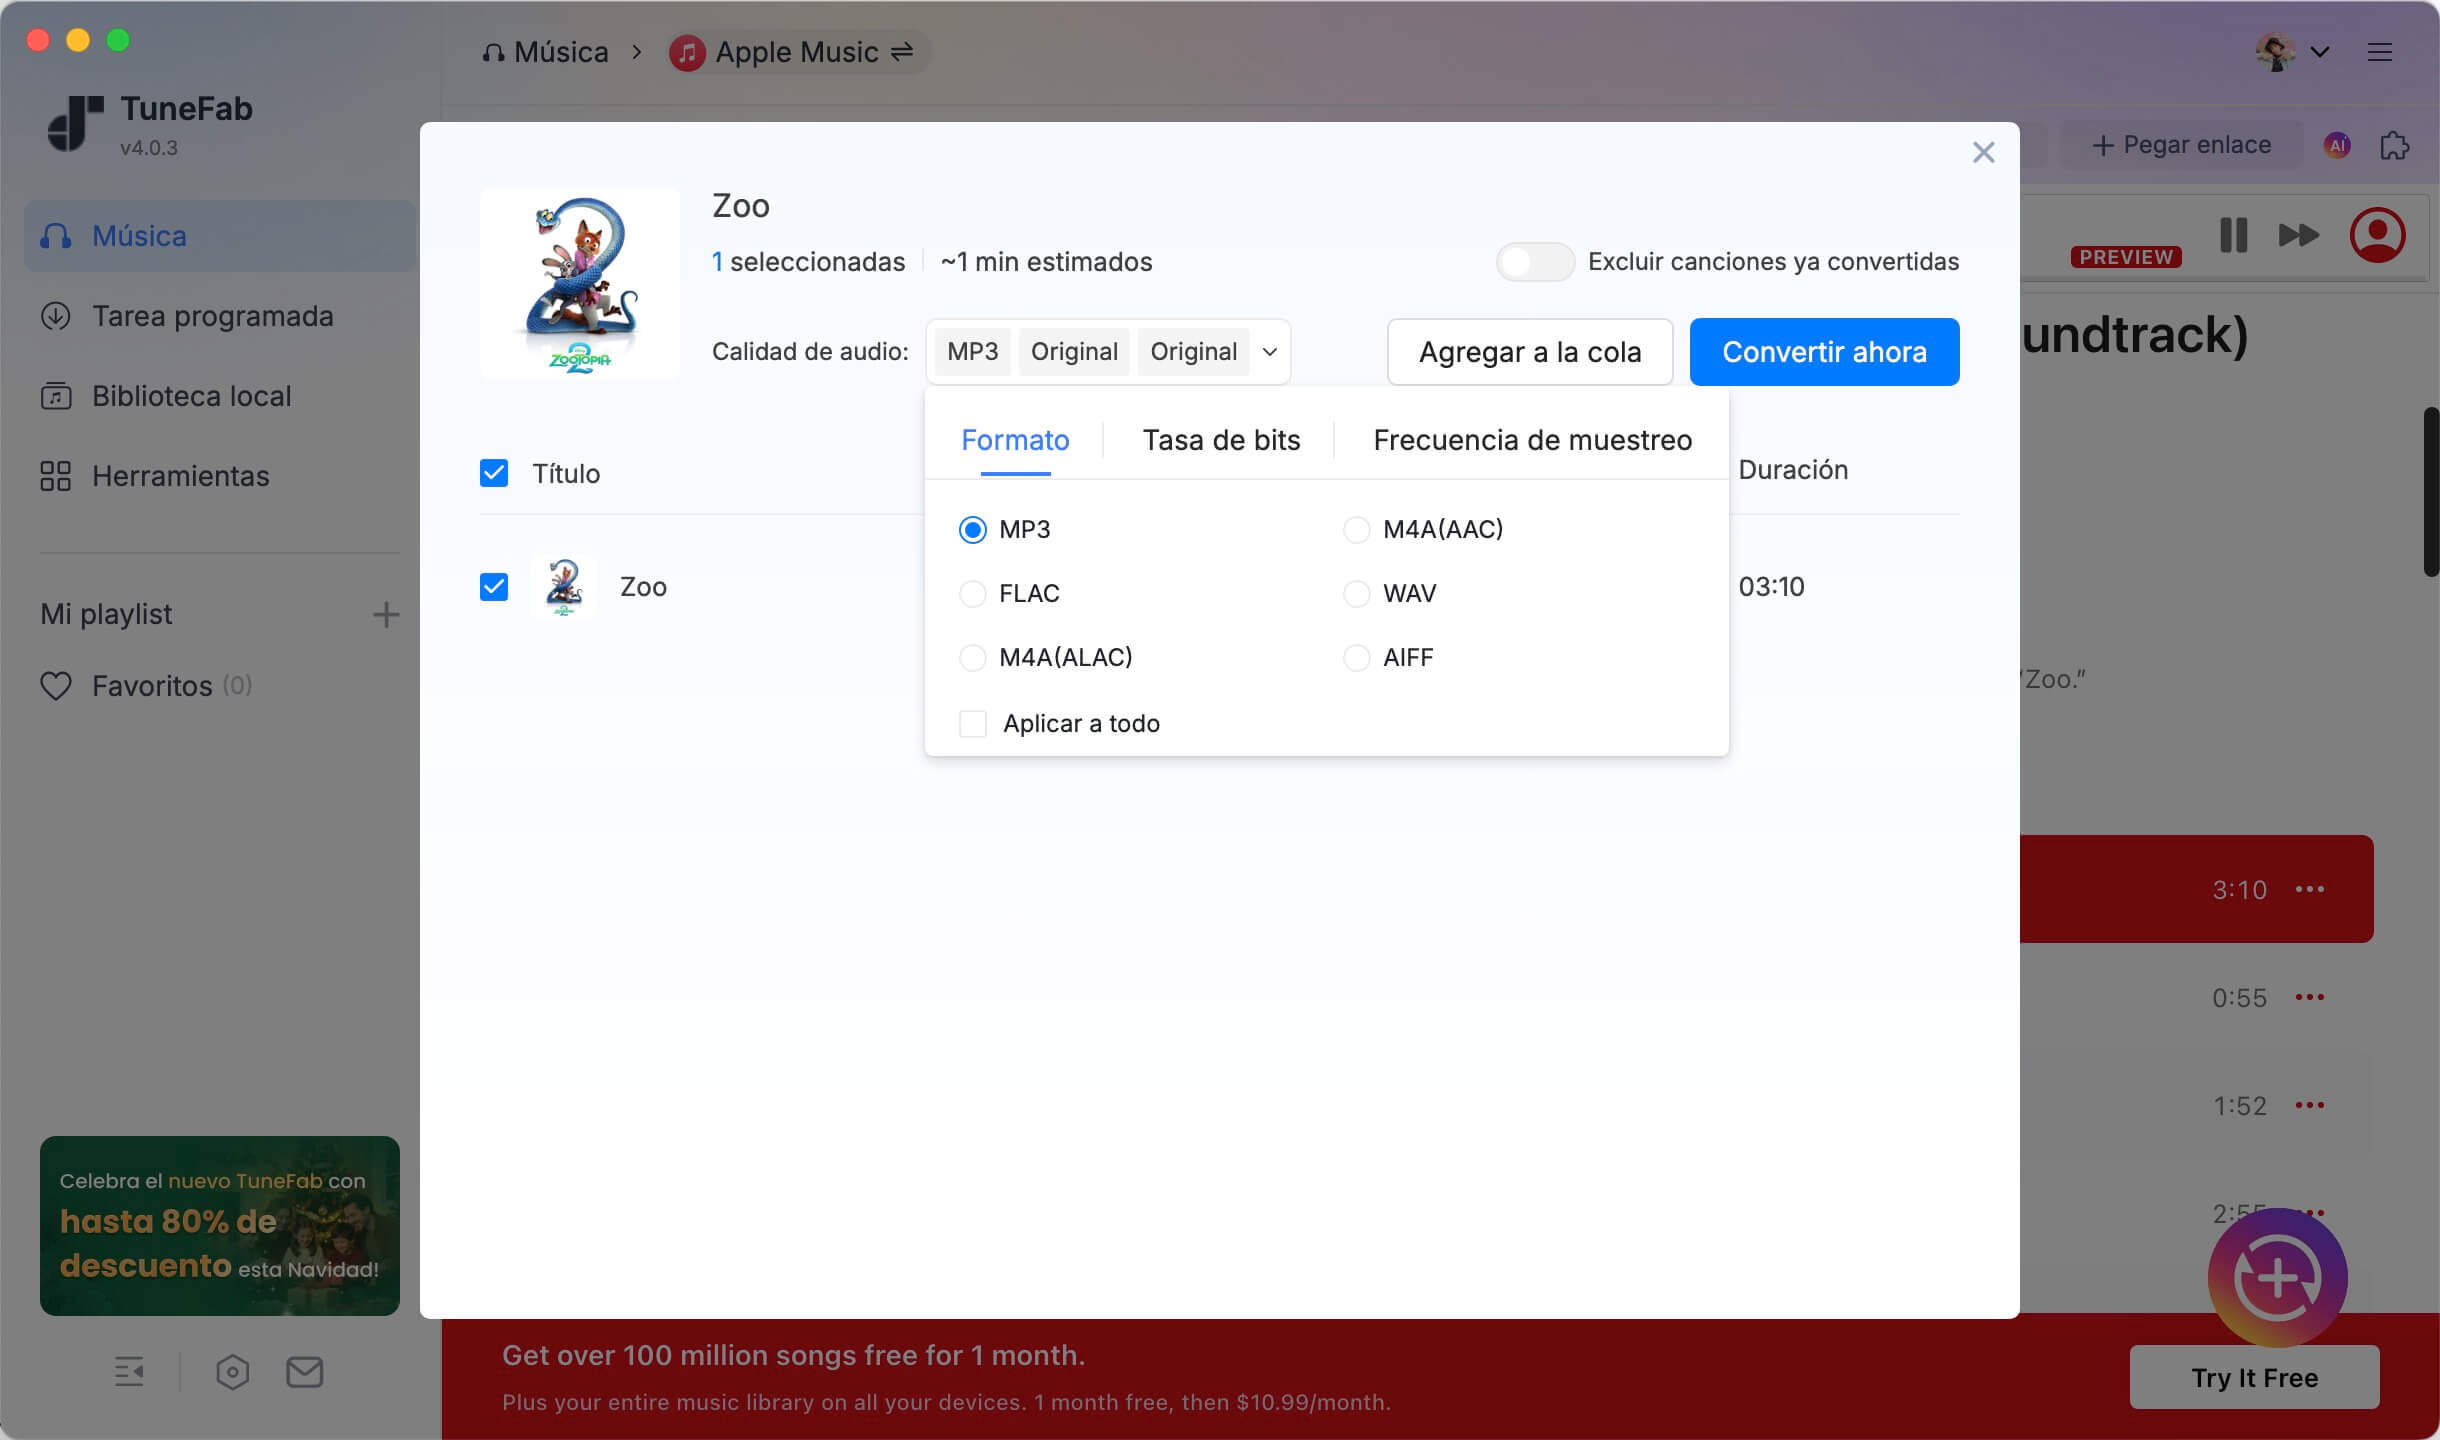This screenshot has width=2440, height=1440.
Task: Check the Aplicar a todo checkbox
Action: [x=972, y=723]
